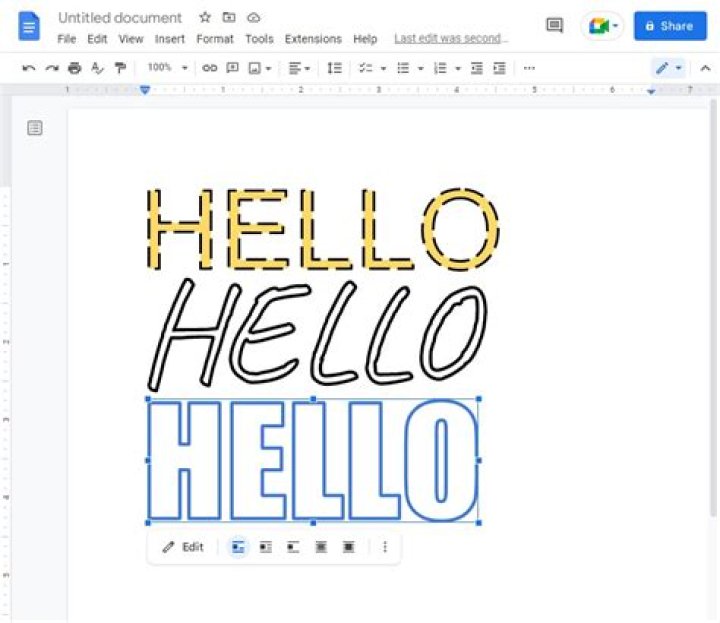720x623 pixels.
Task: Open the Insert menu
Action: [170, 39]
